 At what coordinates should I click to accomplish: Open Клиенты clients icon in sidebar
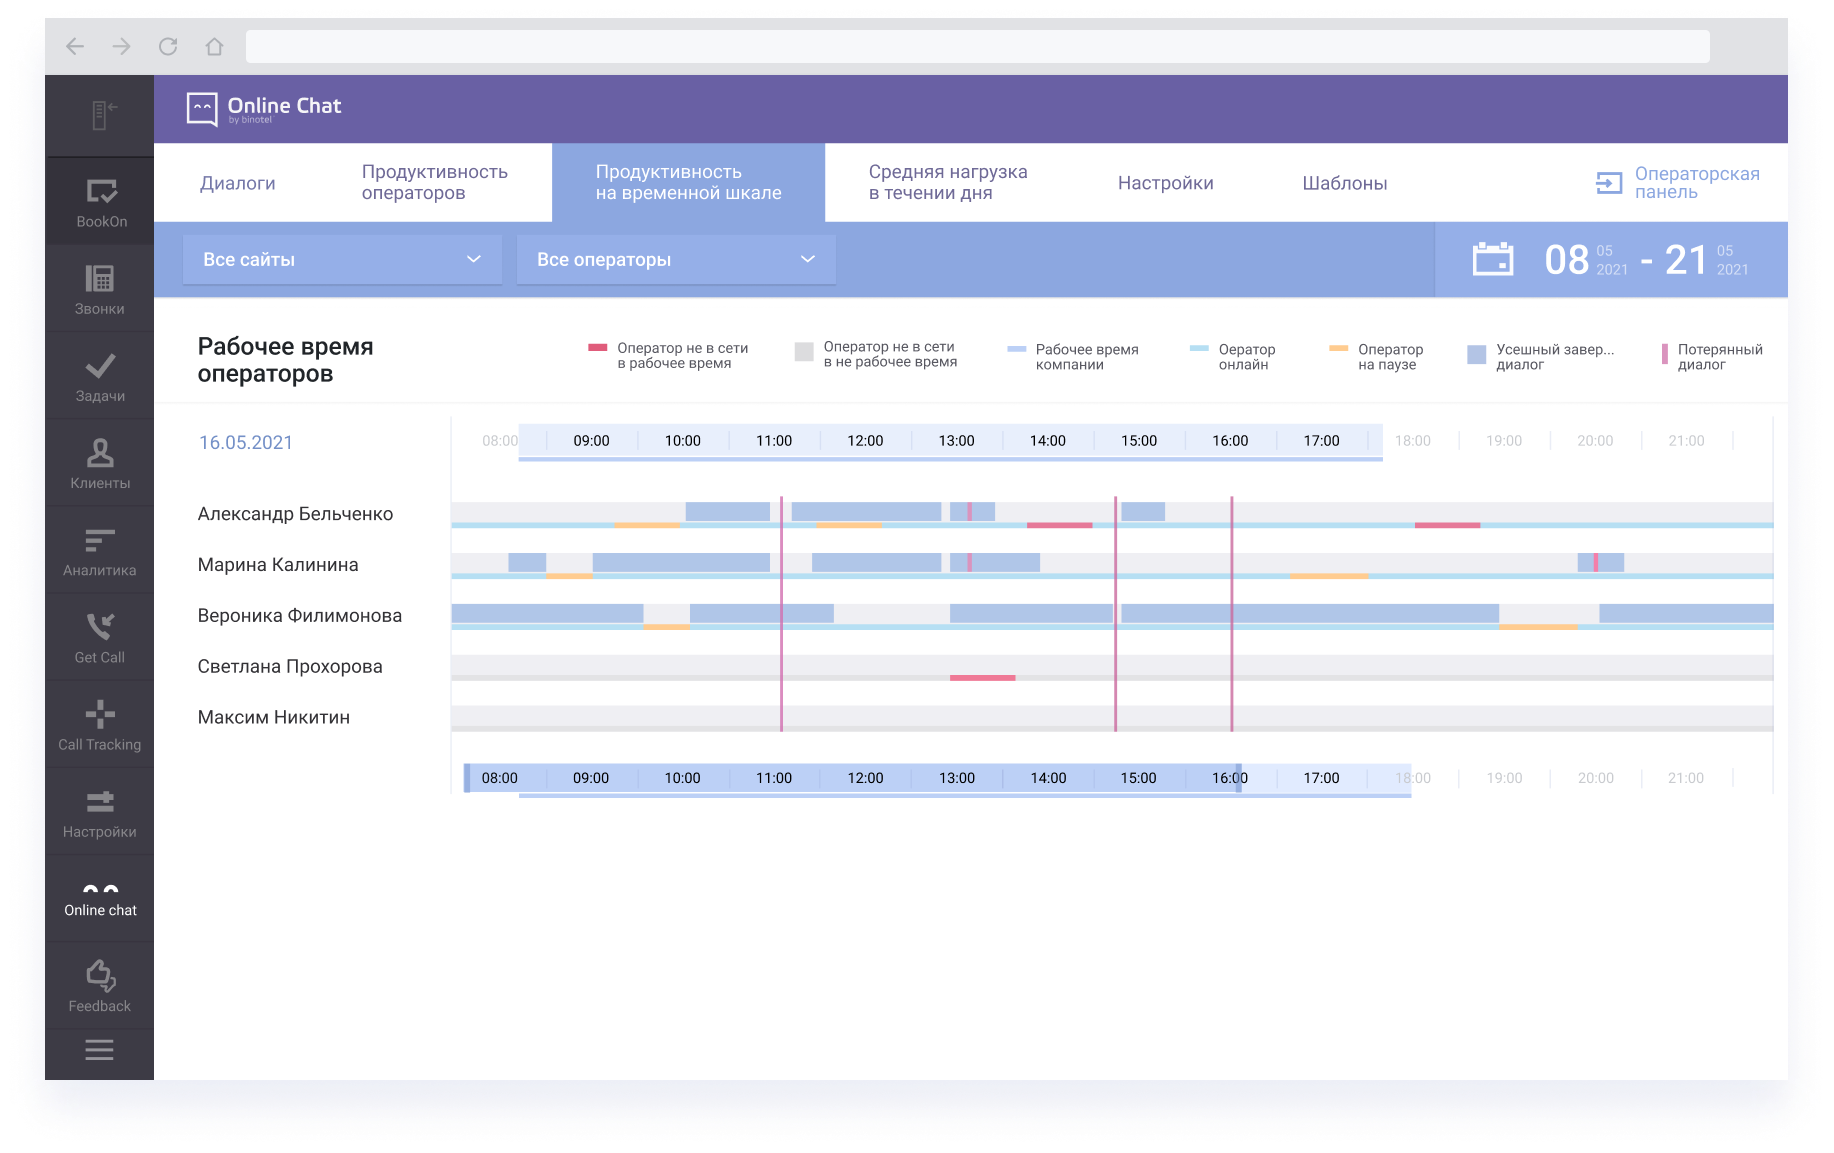100,454
